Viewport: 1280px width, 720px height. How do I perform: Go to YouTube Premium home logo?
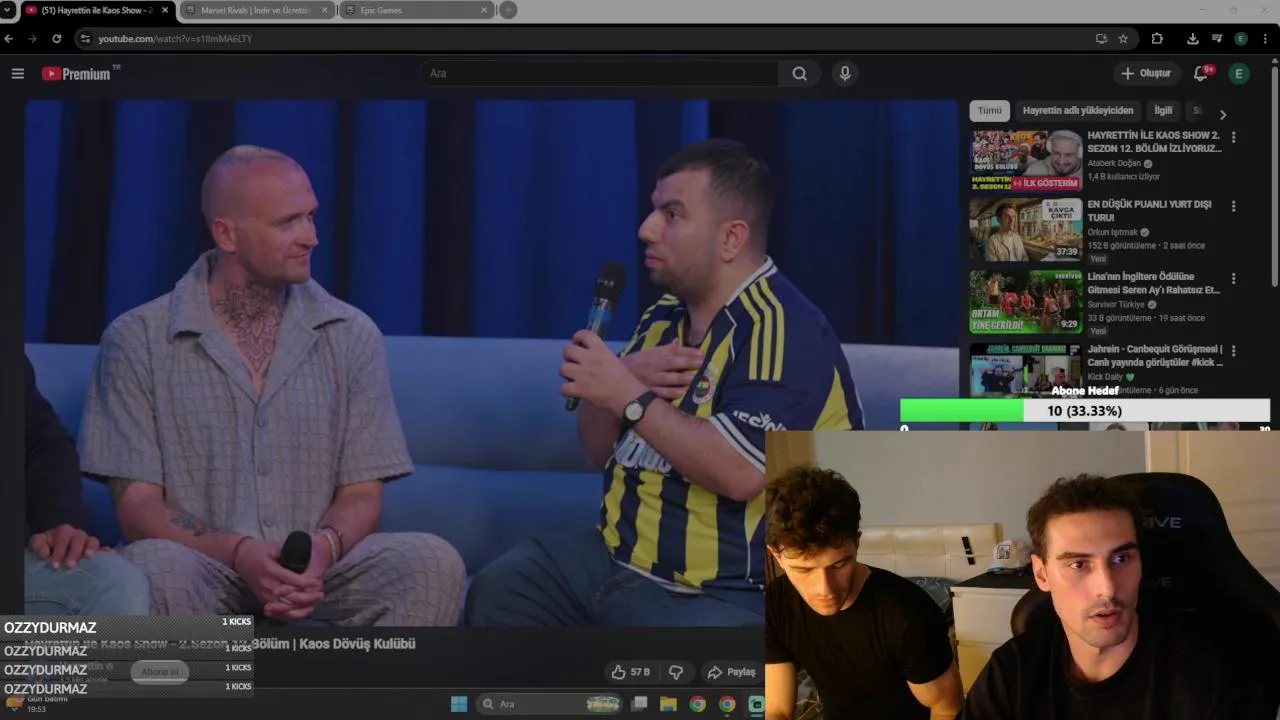pyautogui.click(x=77, y=73)
